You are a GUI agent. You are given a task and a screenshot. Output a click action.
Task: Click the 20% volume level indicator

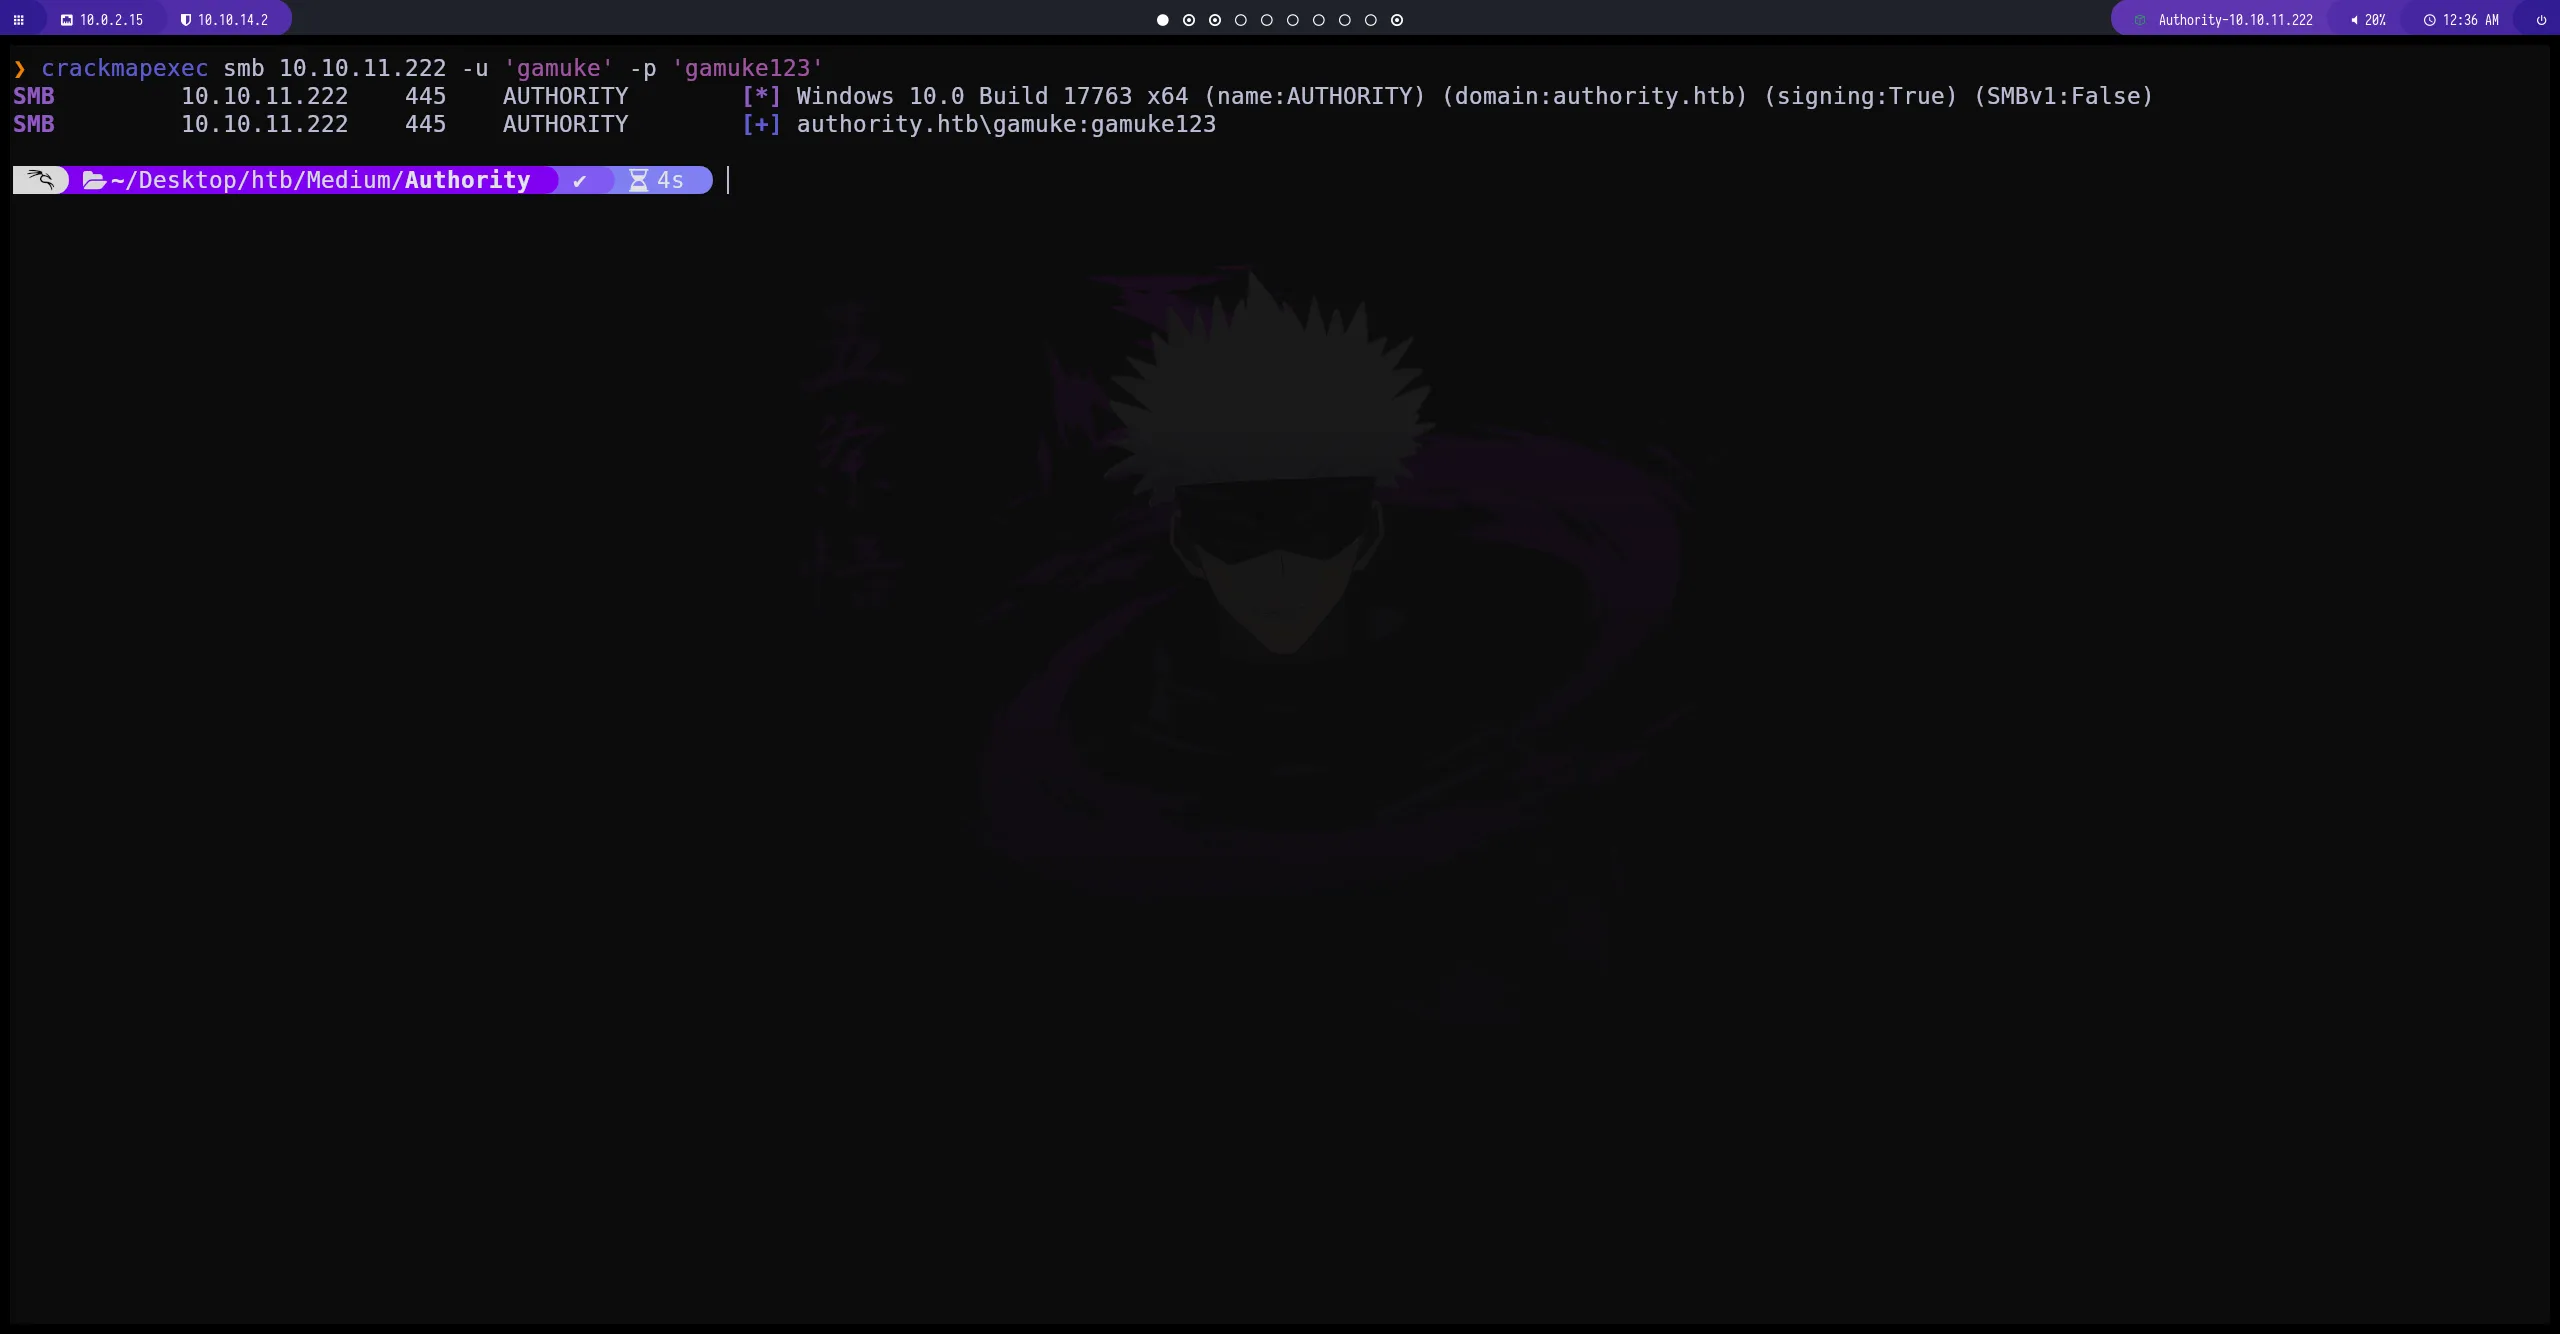coord(2377,19)
